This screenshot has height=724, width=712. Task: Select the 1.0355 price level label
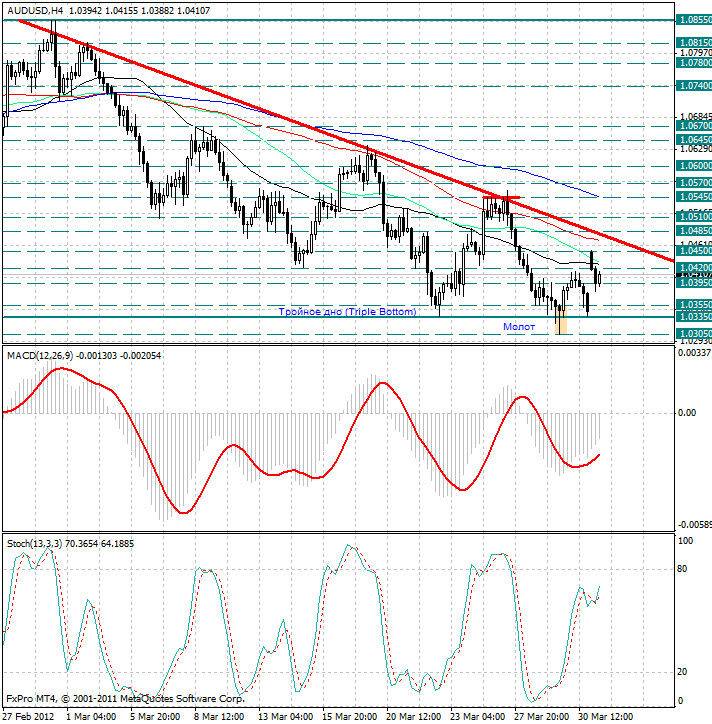pos(694,305)
